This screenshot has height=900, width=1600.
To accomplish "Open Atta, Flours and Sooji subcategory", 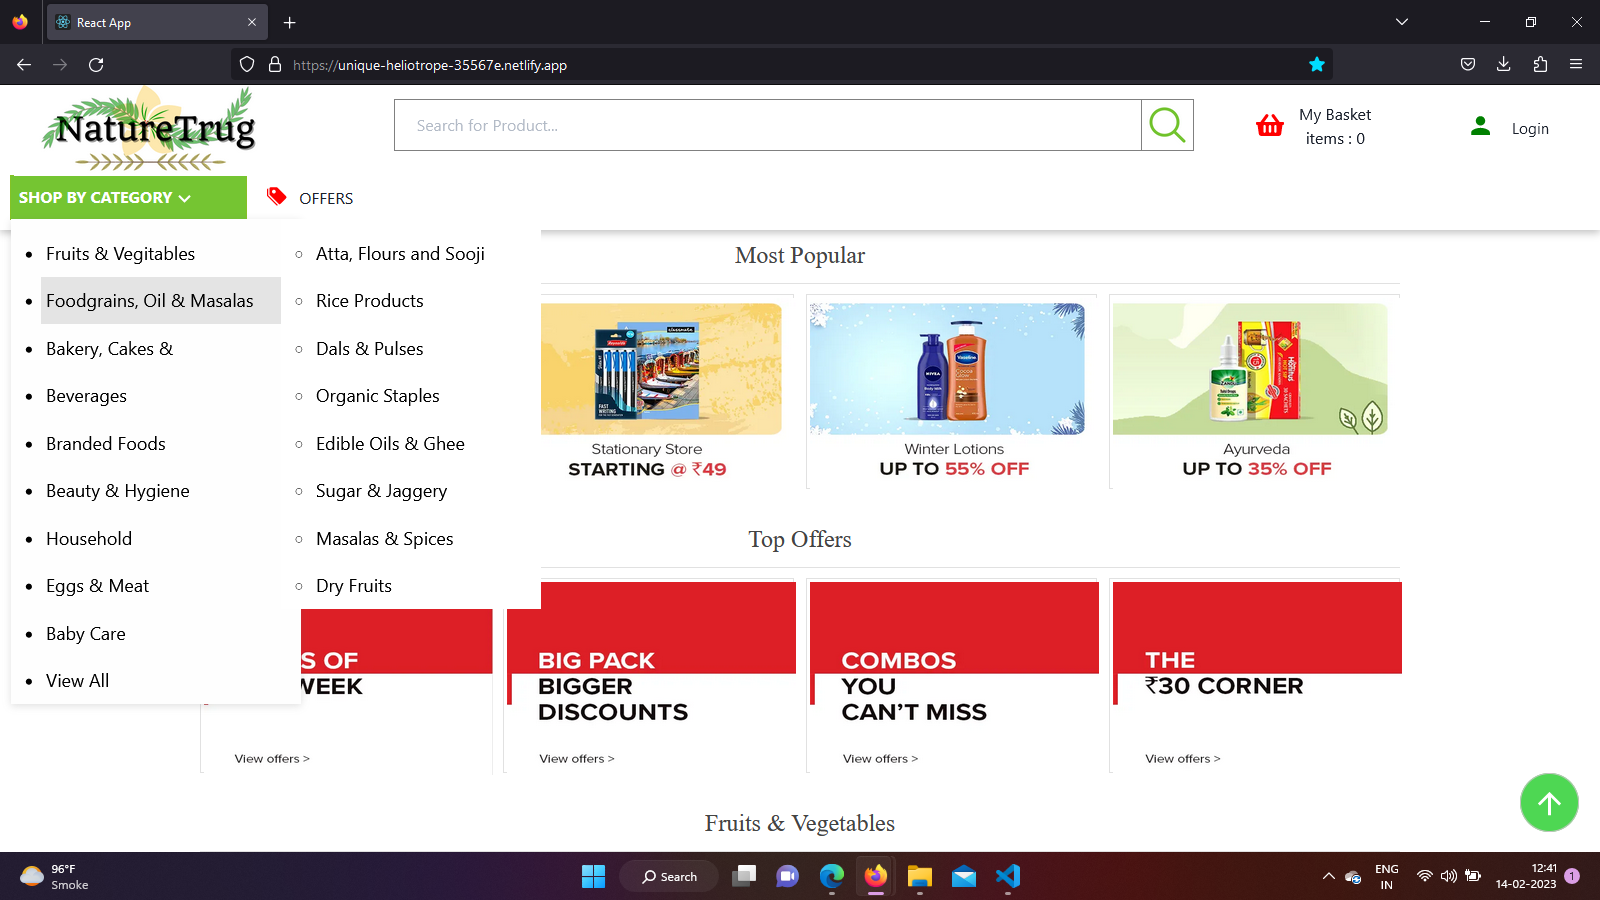I will [x=400, y=254].
